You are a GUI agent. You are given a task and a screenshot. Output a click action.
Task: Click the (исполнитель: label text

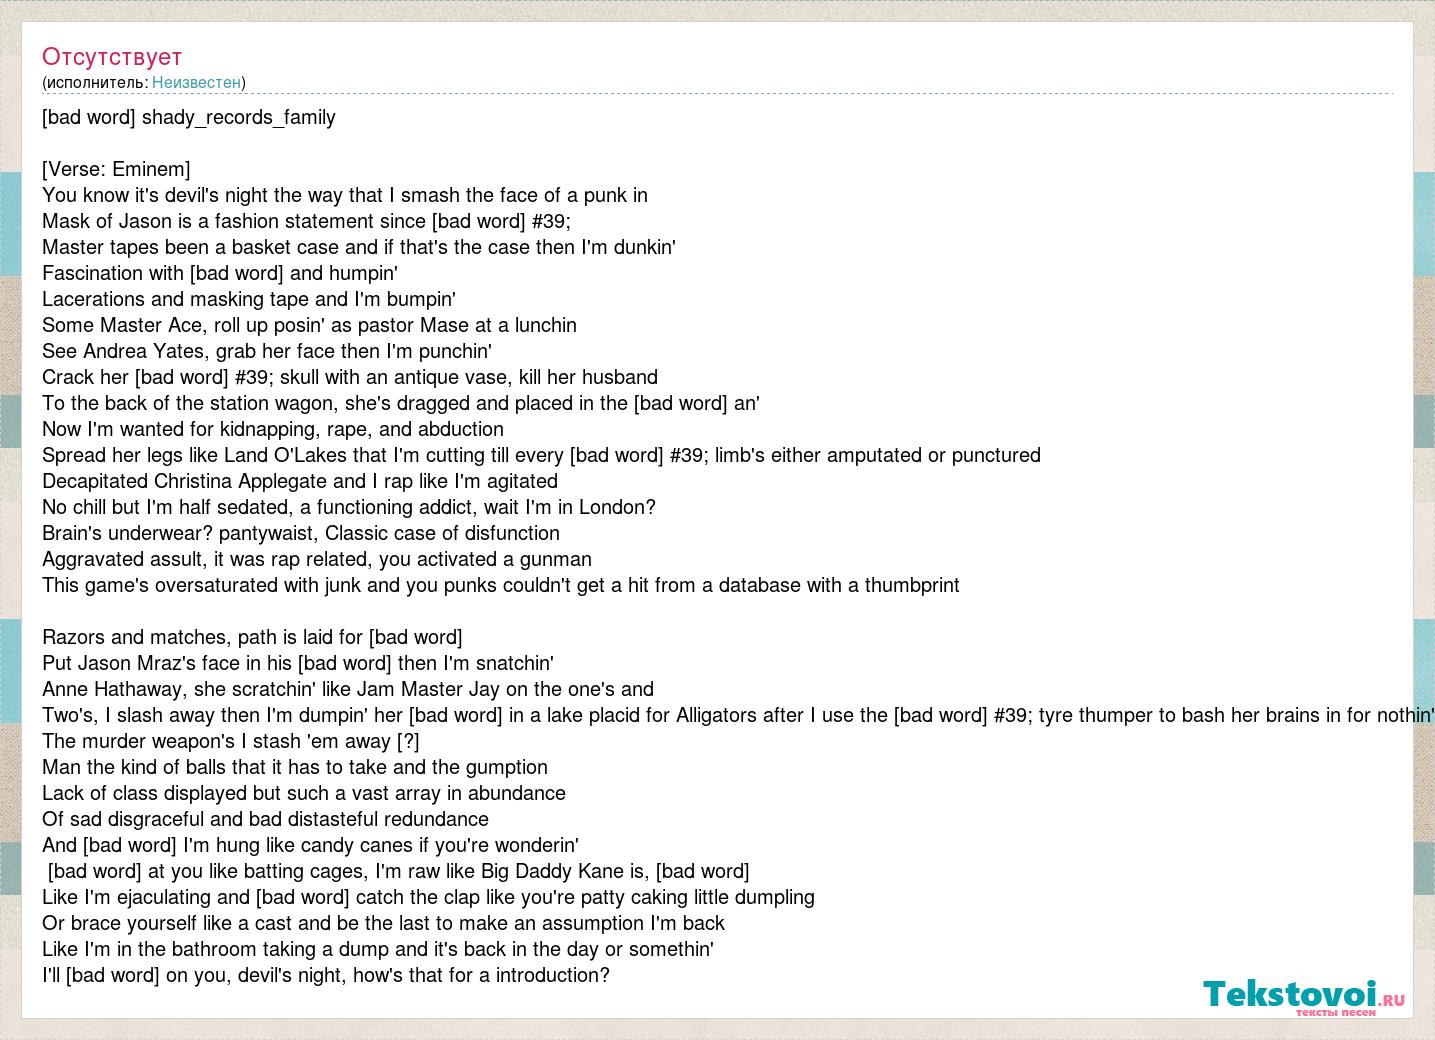(95, 83)
